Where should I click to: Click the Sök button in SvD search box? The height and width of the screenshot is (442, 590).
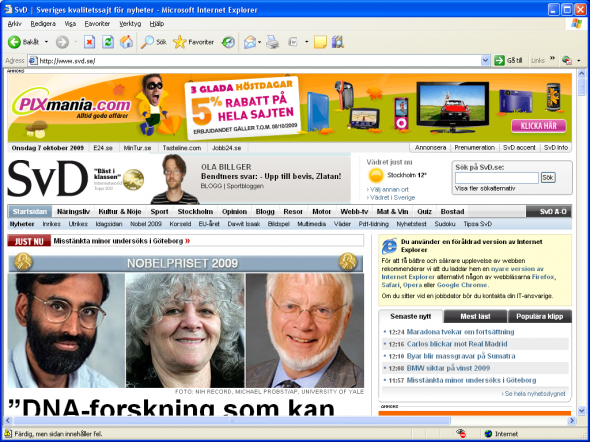(548, 178)
